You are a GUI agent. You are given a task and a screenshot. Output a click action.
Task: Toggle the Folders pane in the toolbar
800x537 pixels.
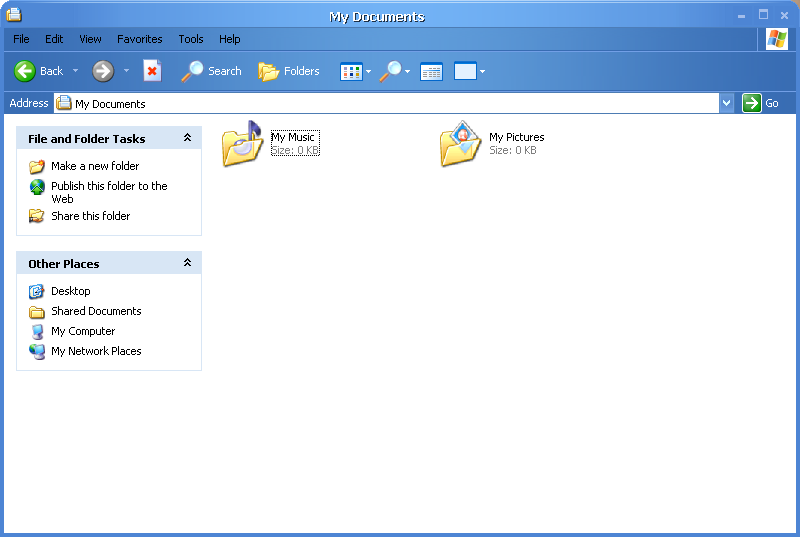[289, 71]
